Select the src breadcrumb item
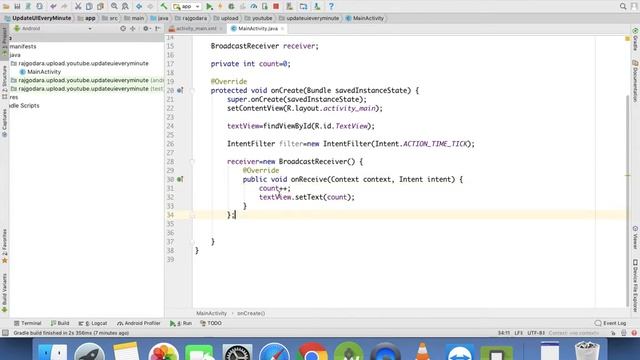 pos(110,18)
